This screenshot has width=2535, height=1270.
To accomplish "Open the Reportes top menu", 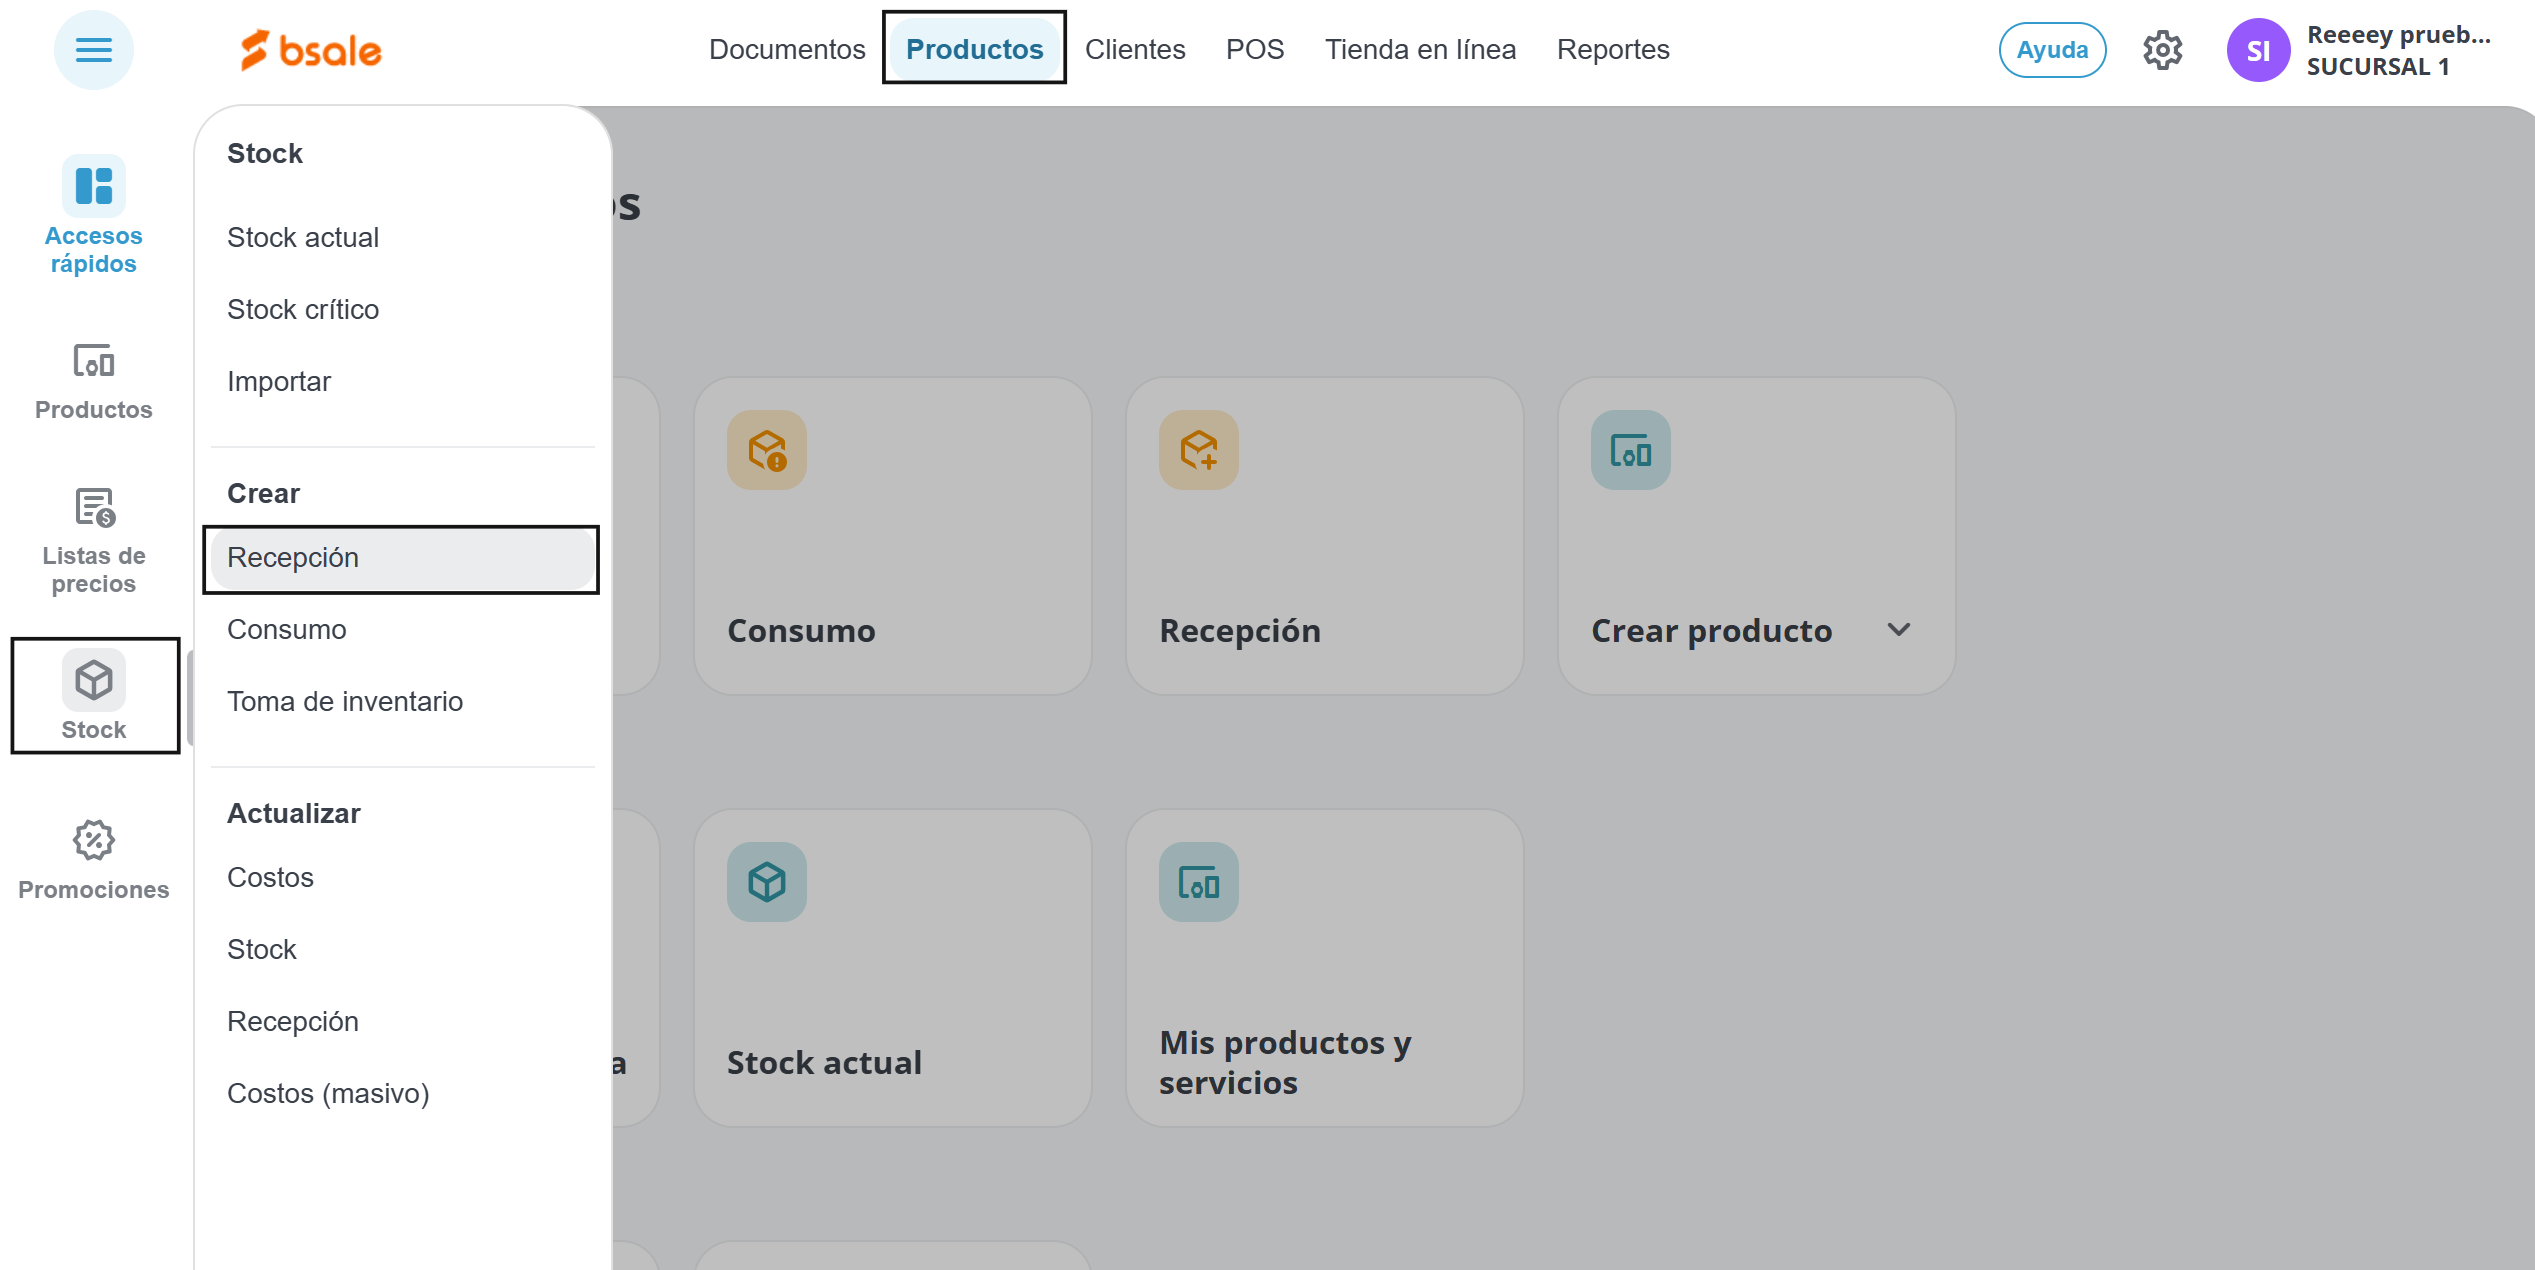I will pyautogui.click(x=1612, y=50).
